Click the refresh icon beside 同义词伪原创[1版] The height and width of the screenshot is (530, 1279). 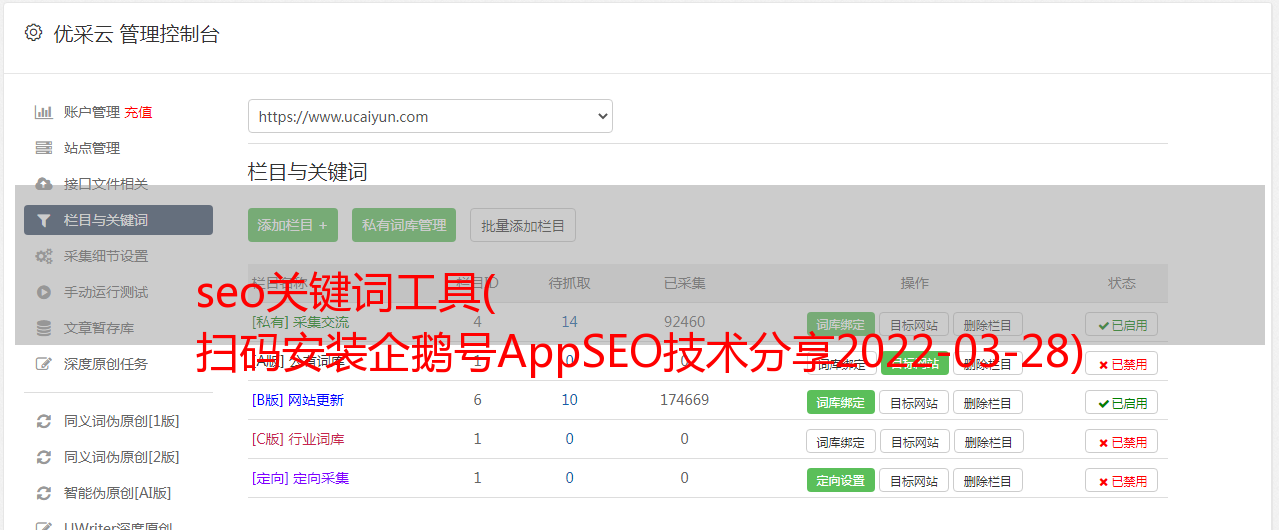44,421
